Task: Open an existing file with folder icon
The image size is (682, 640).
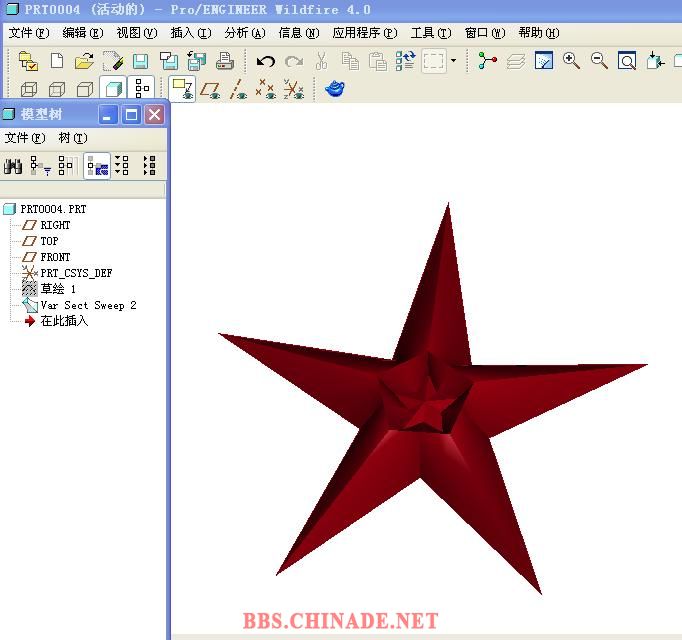Action: (x=84, y=62)
